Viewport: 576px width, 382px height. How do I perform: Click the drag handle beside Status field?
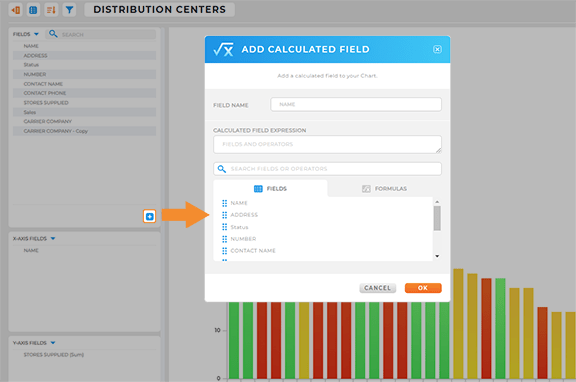(224, 227)
